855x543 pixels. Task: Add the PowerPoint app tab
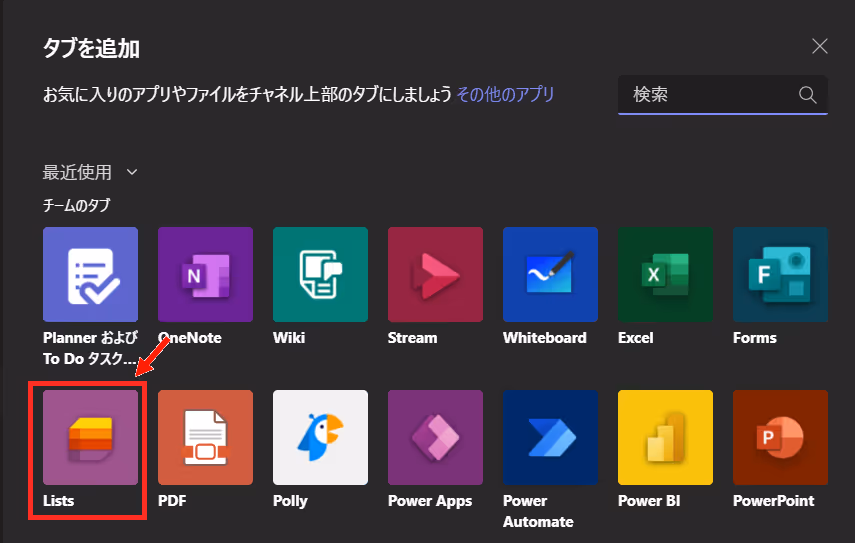point(780,437)
